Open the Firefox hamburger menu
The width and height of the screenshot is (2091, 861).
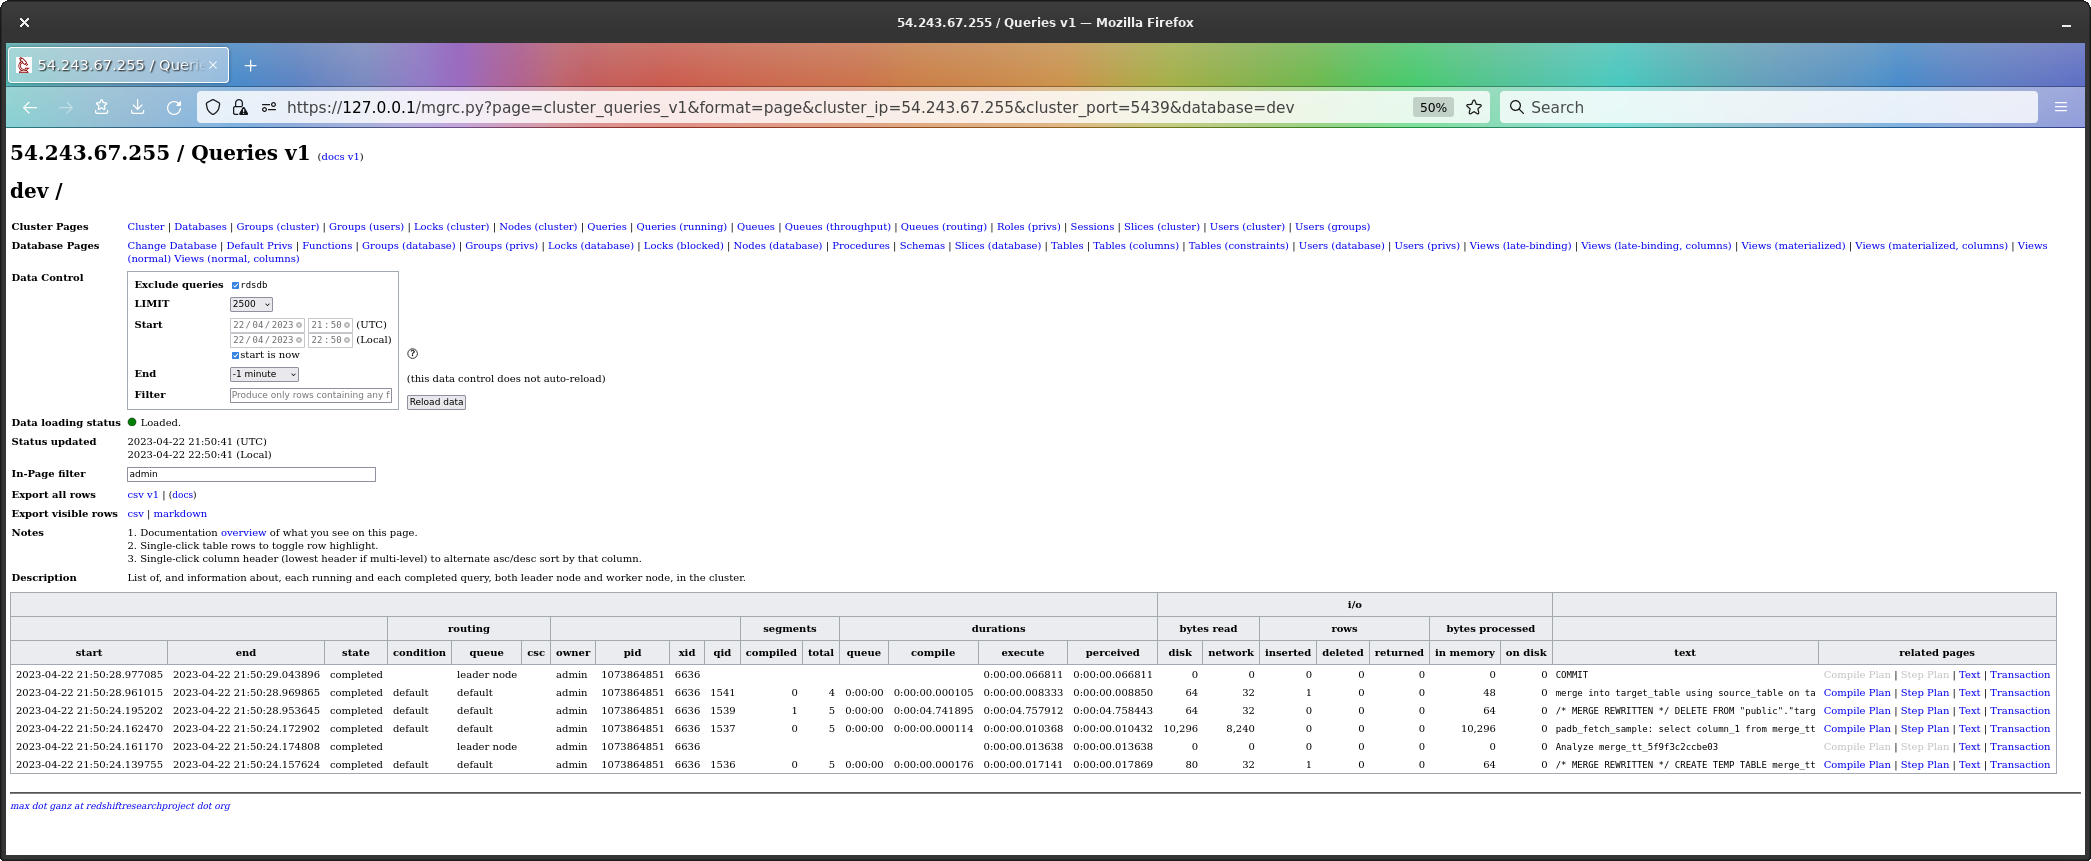tap(2061, 107)
